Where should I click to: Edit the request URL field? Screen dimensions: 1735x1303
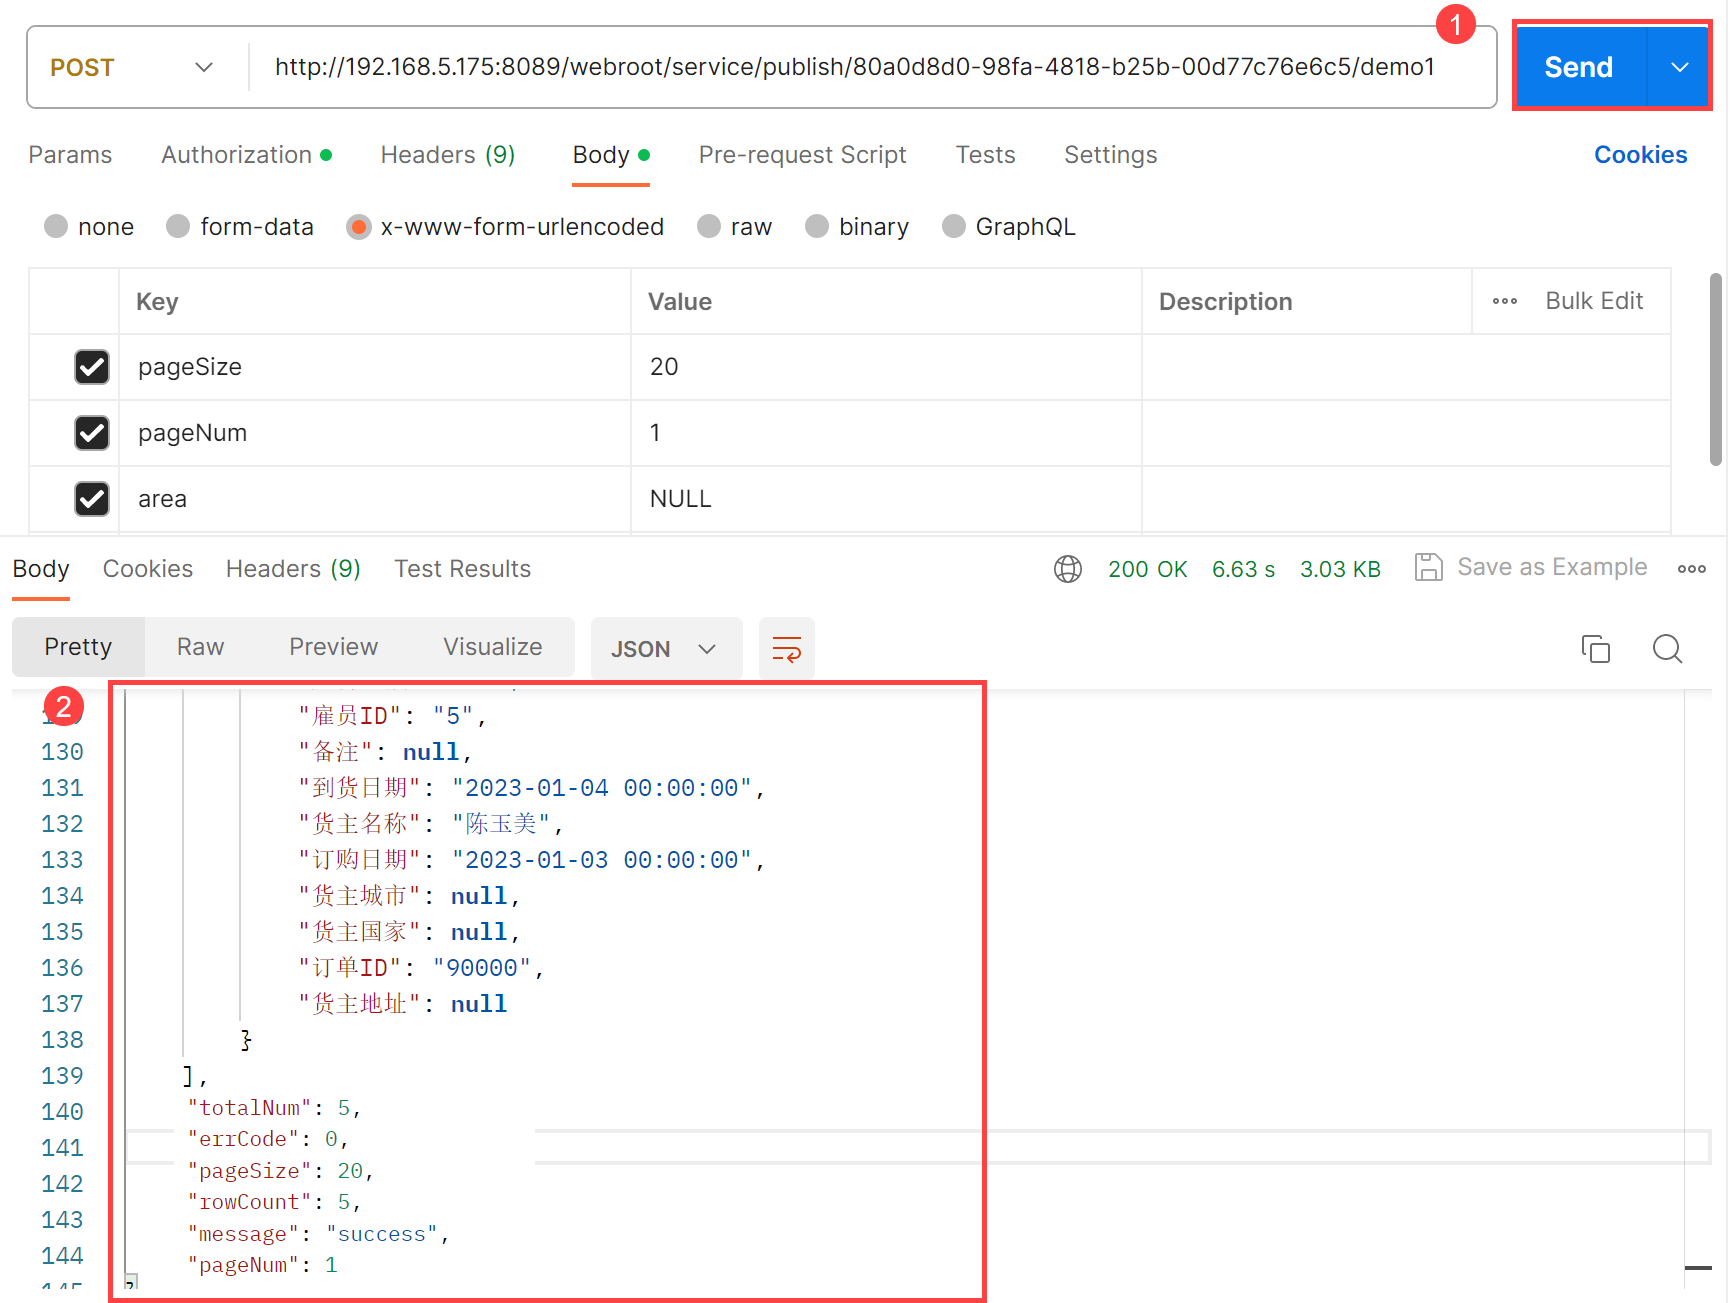pos(855,67)
